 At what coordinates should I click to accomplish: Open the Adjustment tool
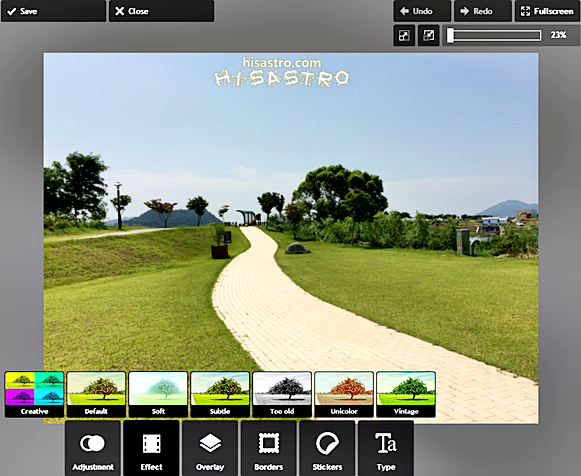tap(93, 448)
